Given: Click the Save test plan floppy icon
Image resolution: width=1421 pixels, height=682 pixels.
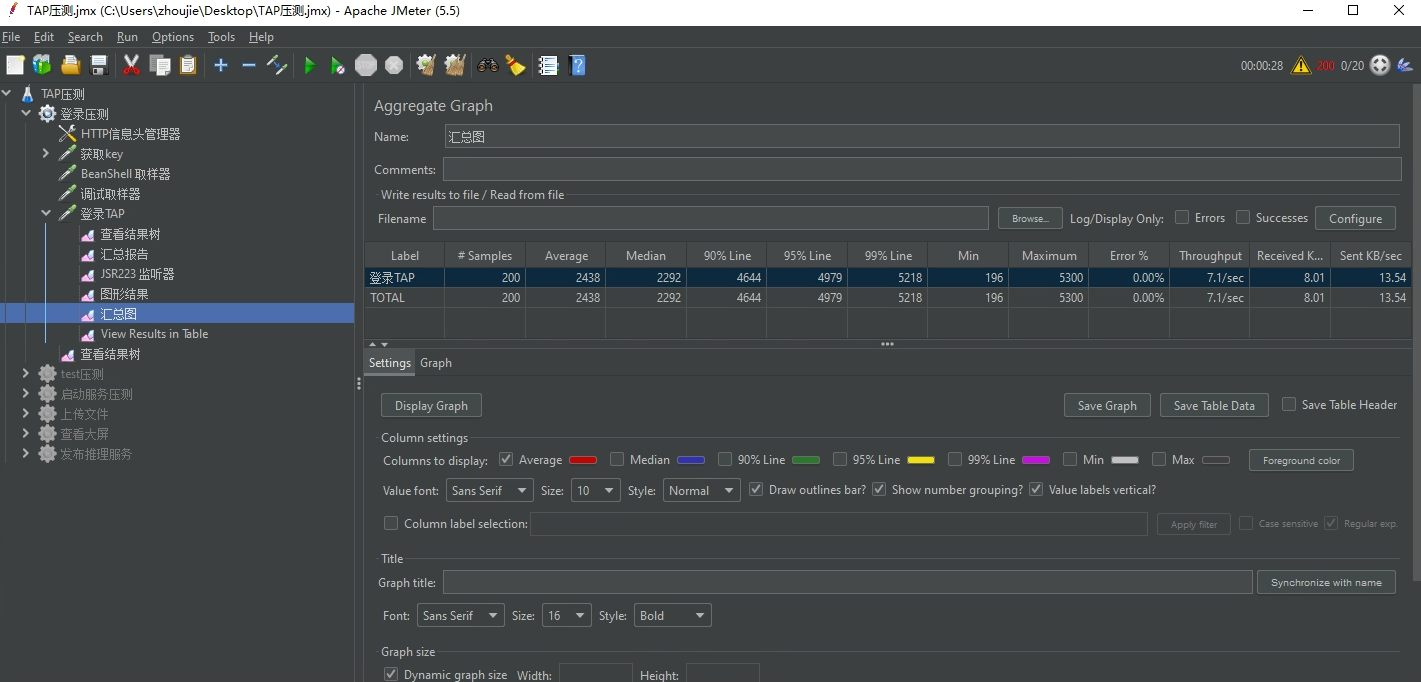Looking at the screenshot, I should [99, 65].
